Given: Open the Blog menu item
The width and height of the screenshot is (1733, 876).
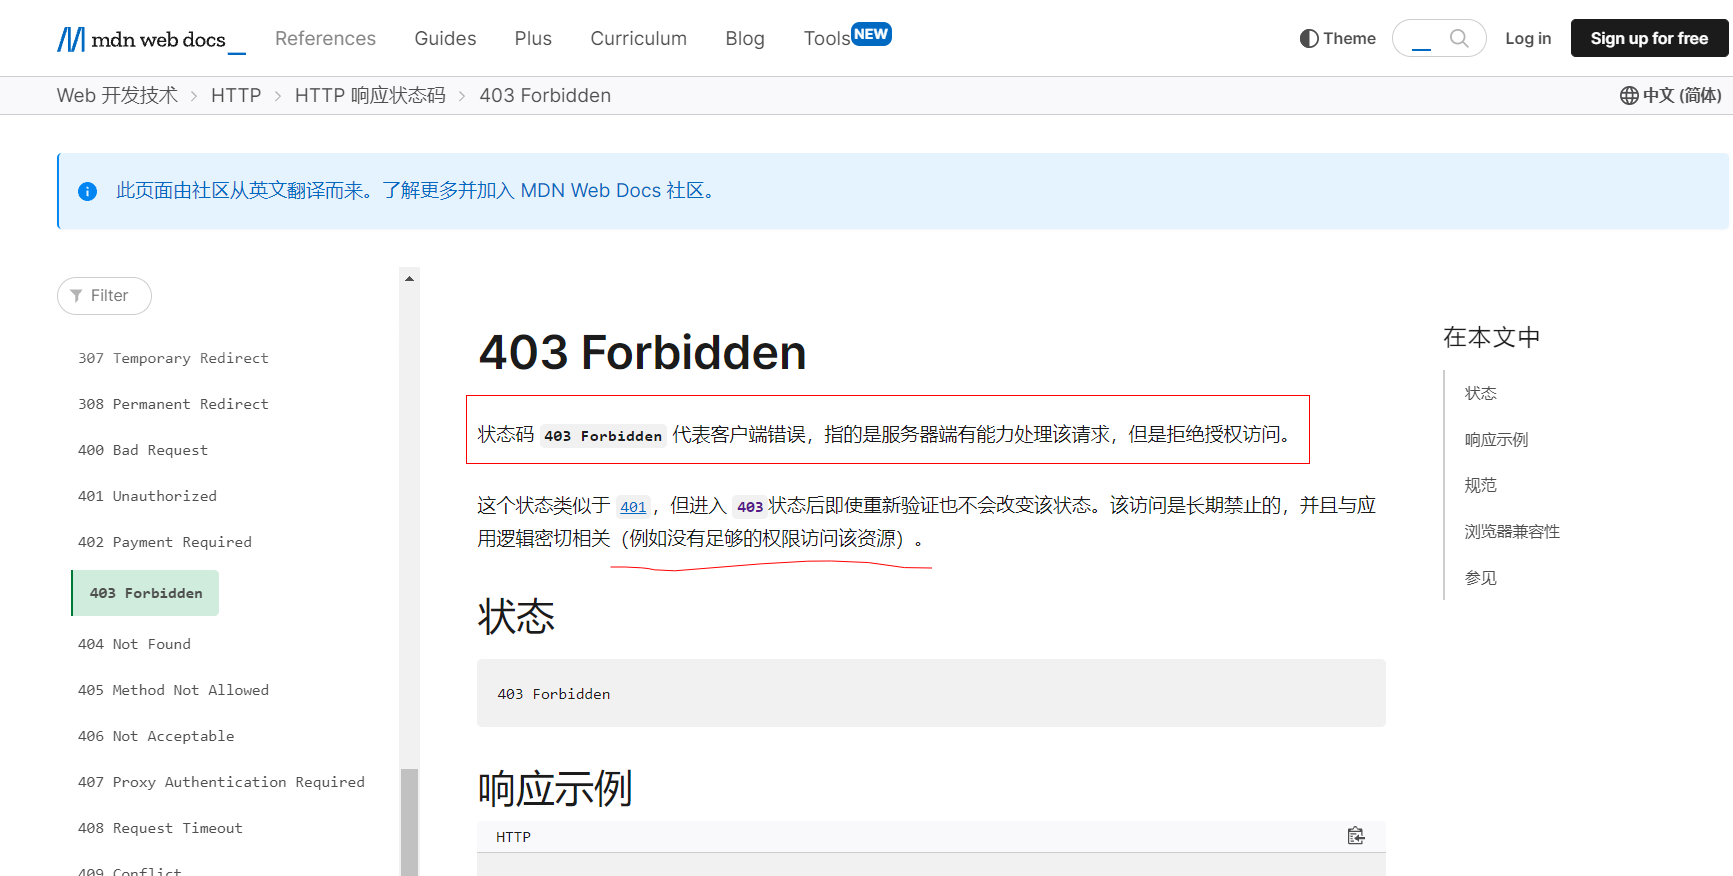Looking at the screenshot, I should pyautogui.click(x=745, y=38).
